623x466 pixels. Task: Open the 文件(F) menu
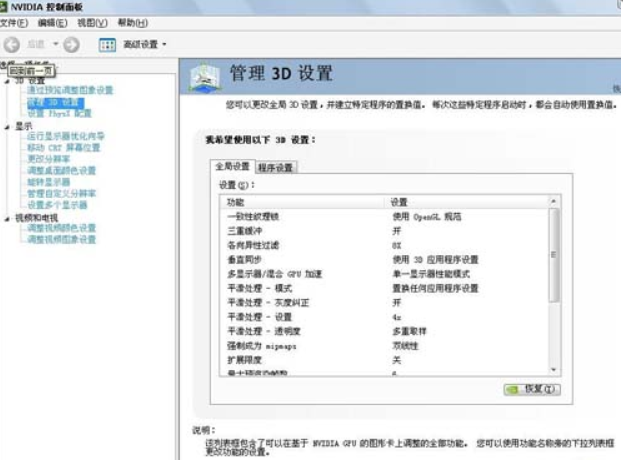click(14, 23)
